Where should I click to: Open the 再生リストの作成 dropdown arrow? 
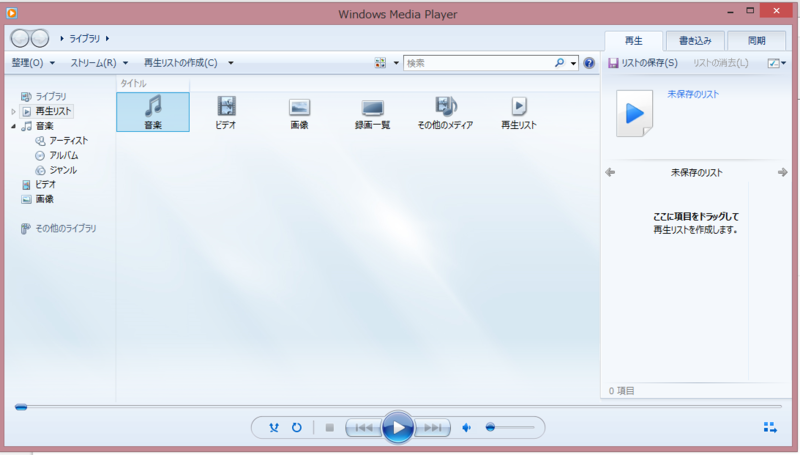[231, 63]
